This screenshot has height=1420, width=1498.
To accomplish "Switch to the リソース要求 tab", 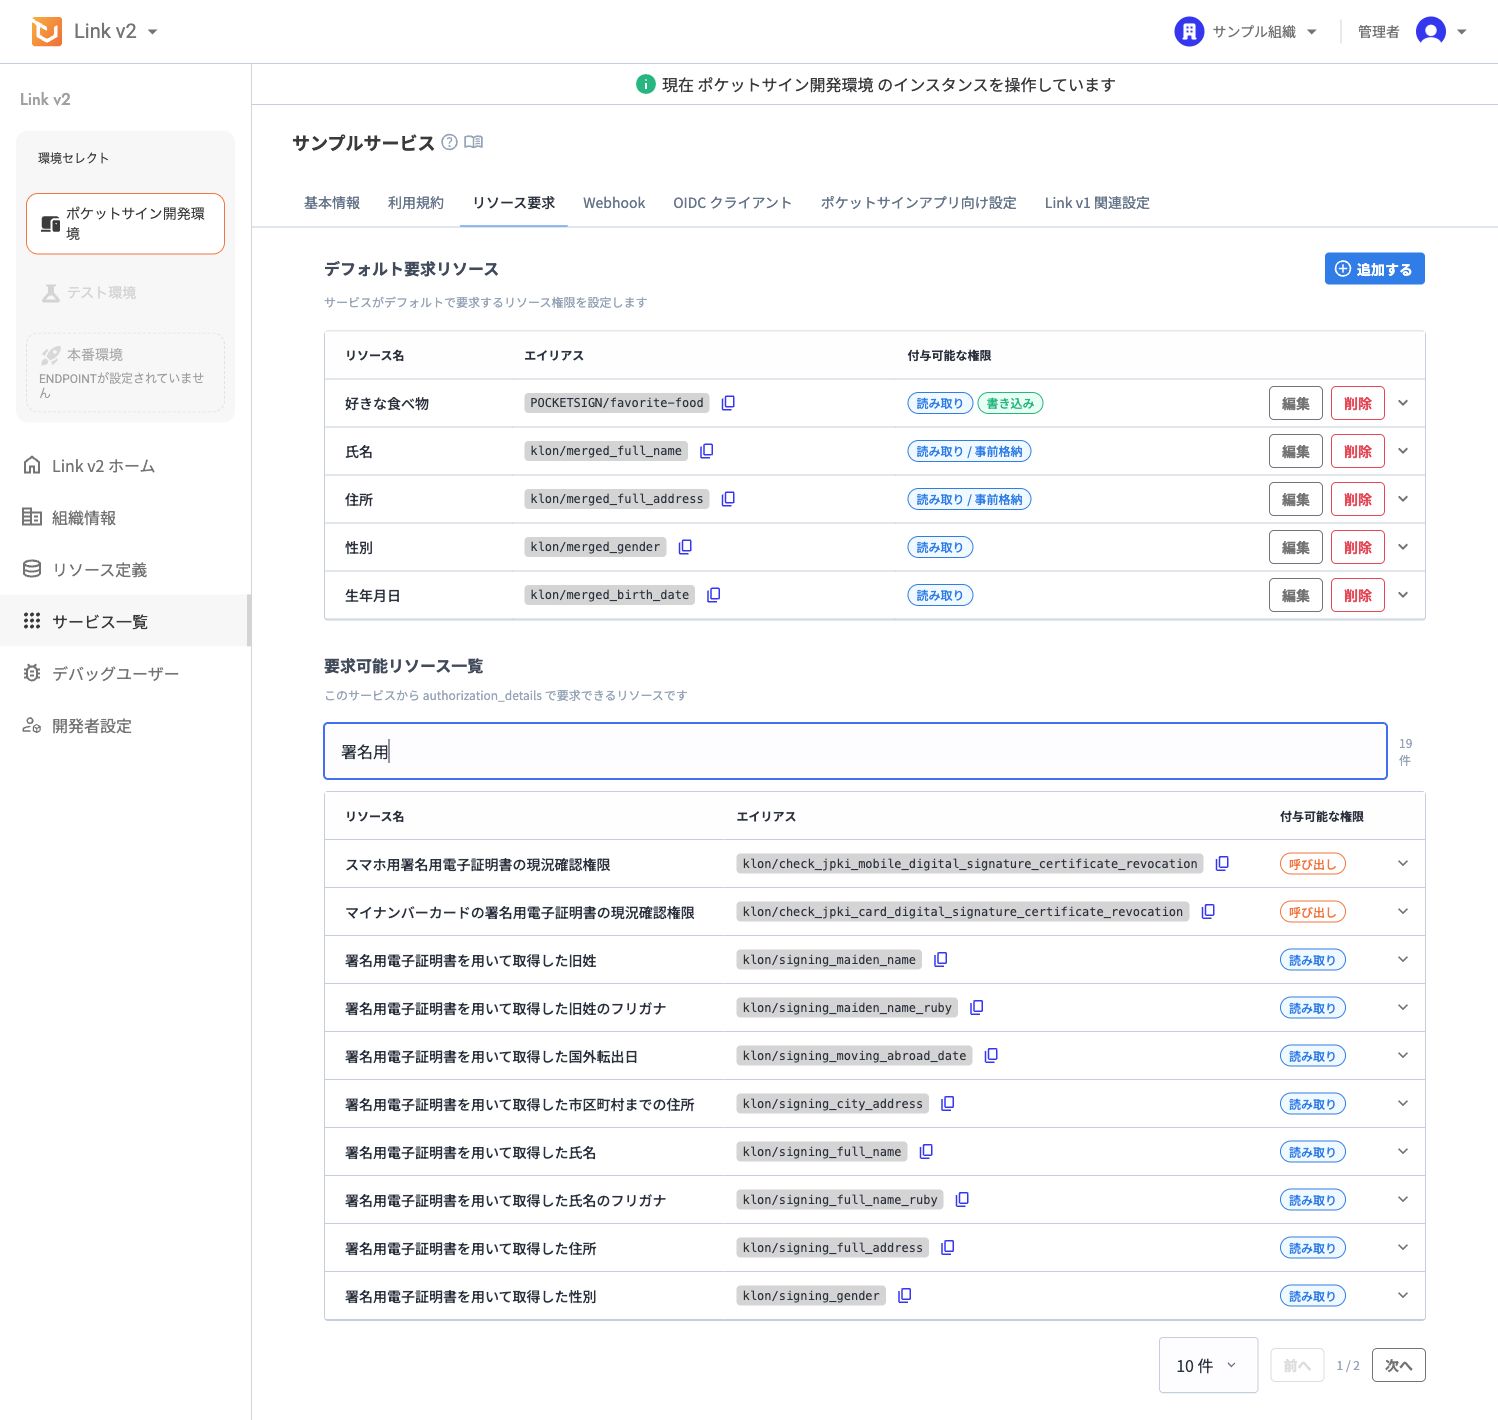I will 514,203.
